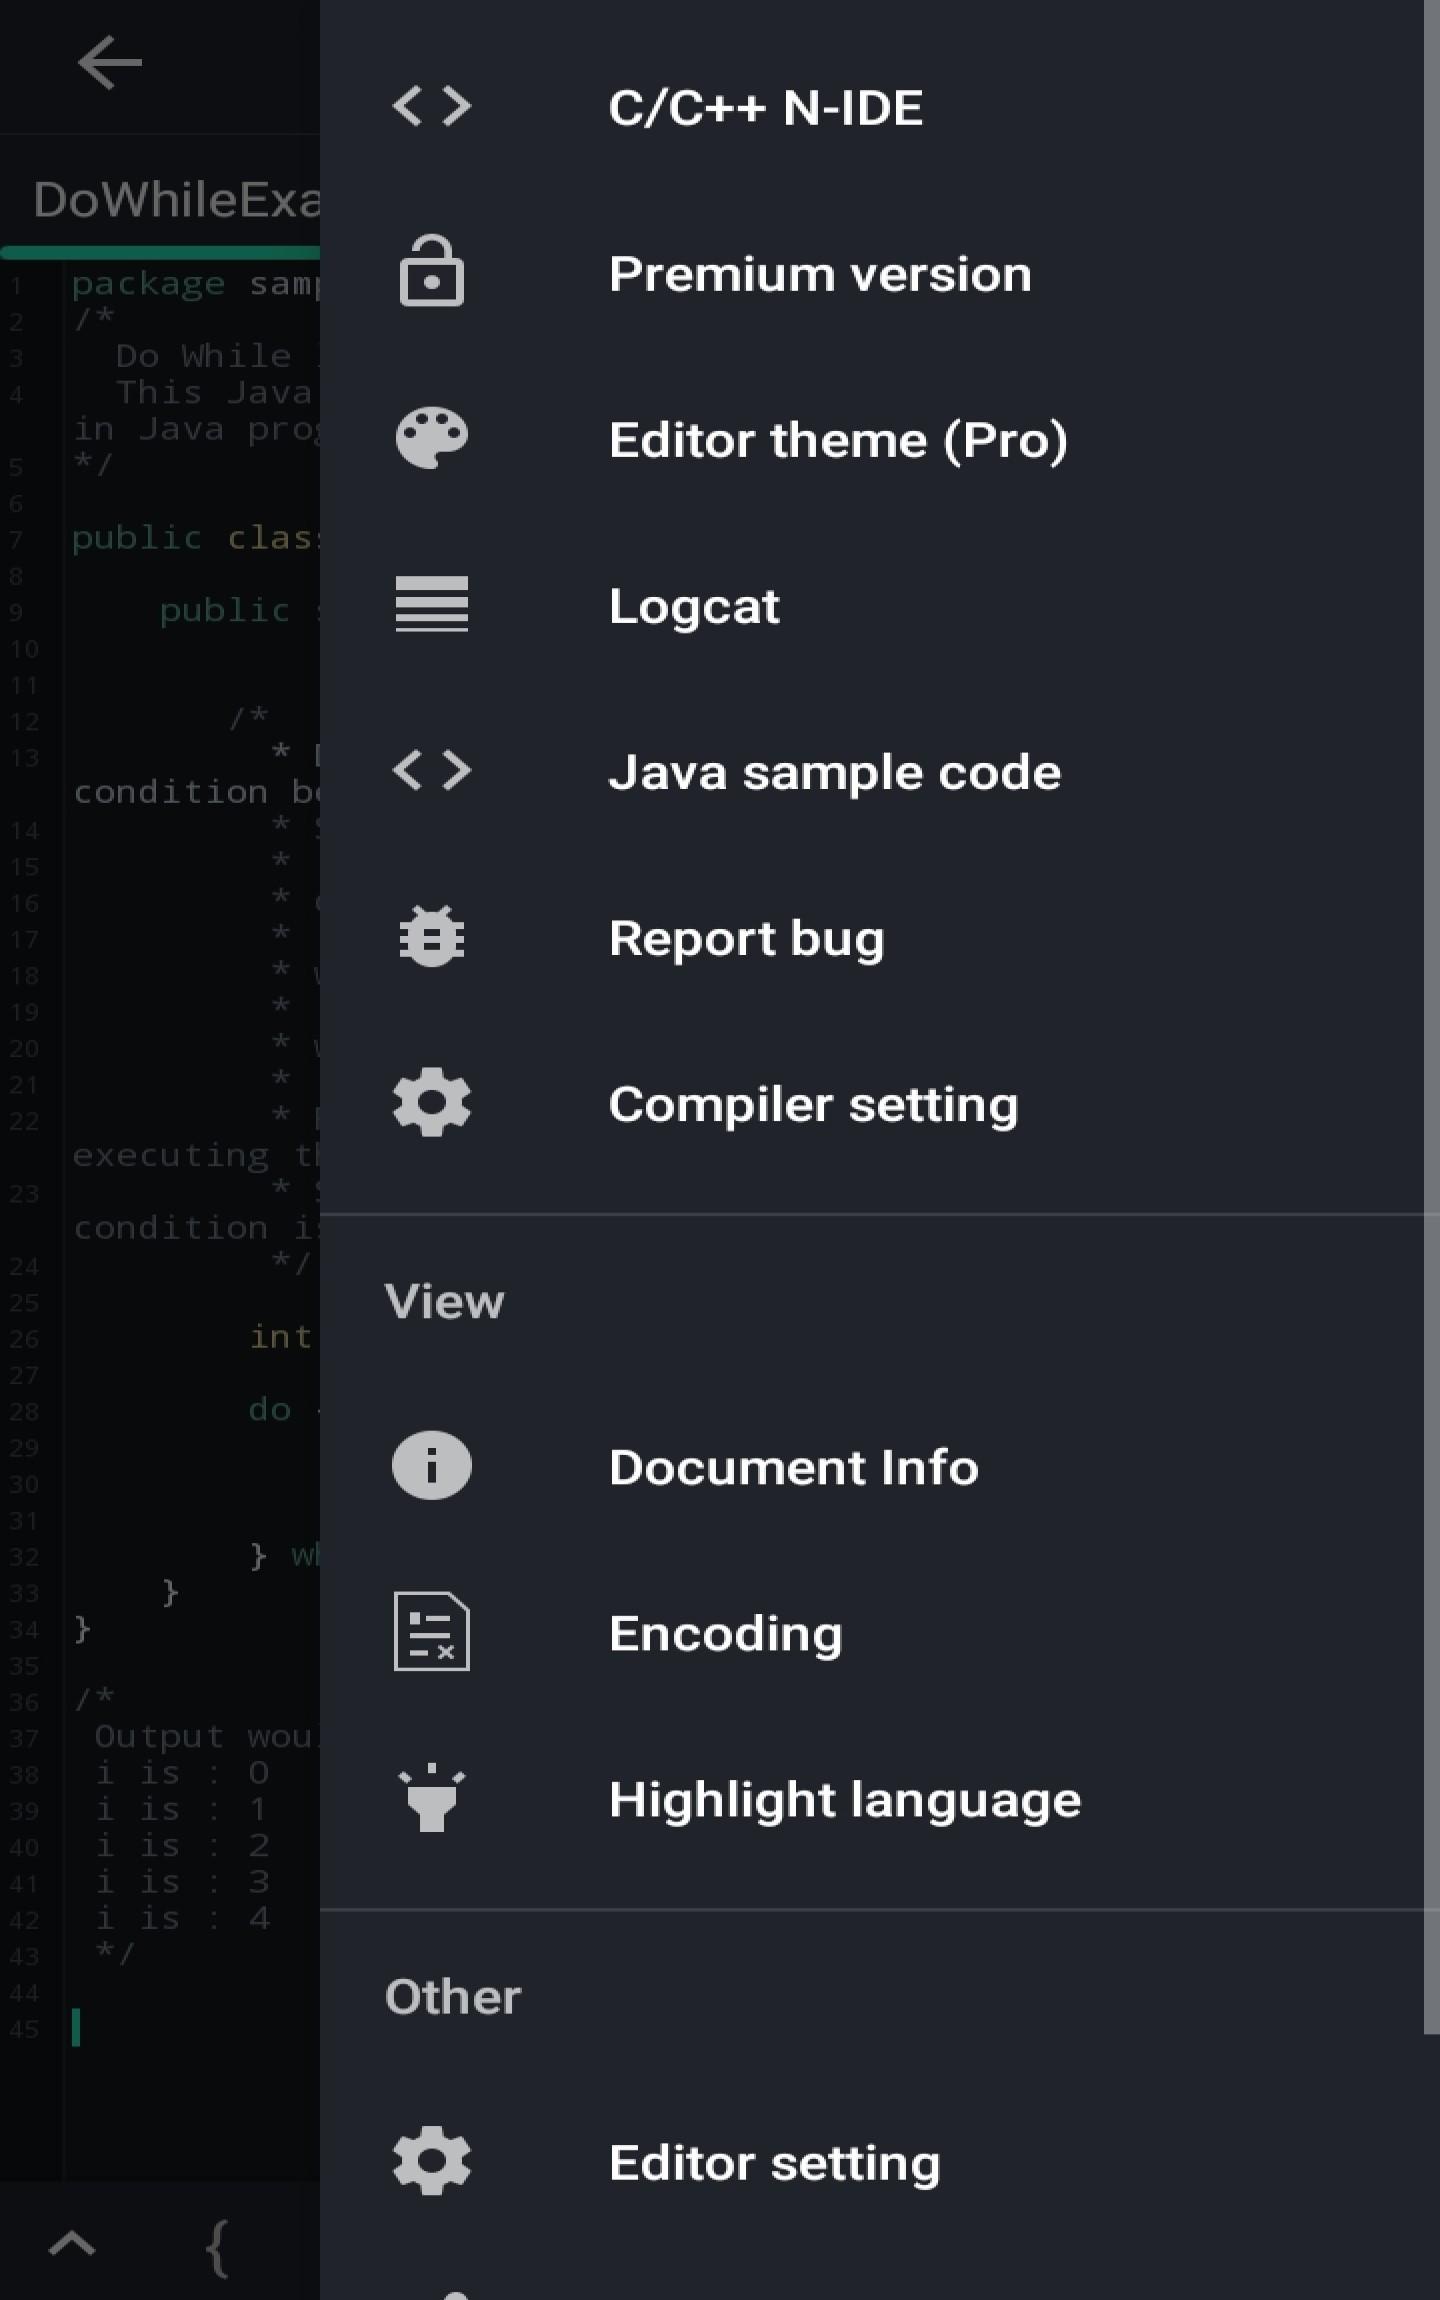This screenshot has width=1440, height=2300.
Task: Click the Encoding file icon
Action: (431, 1632)
